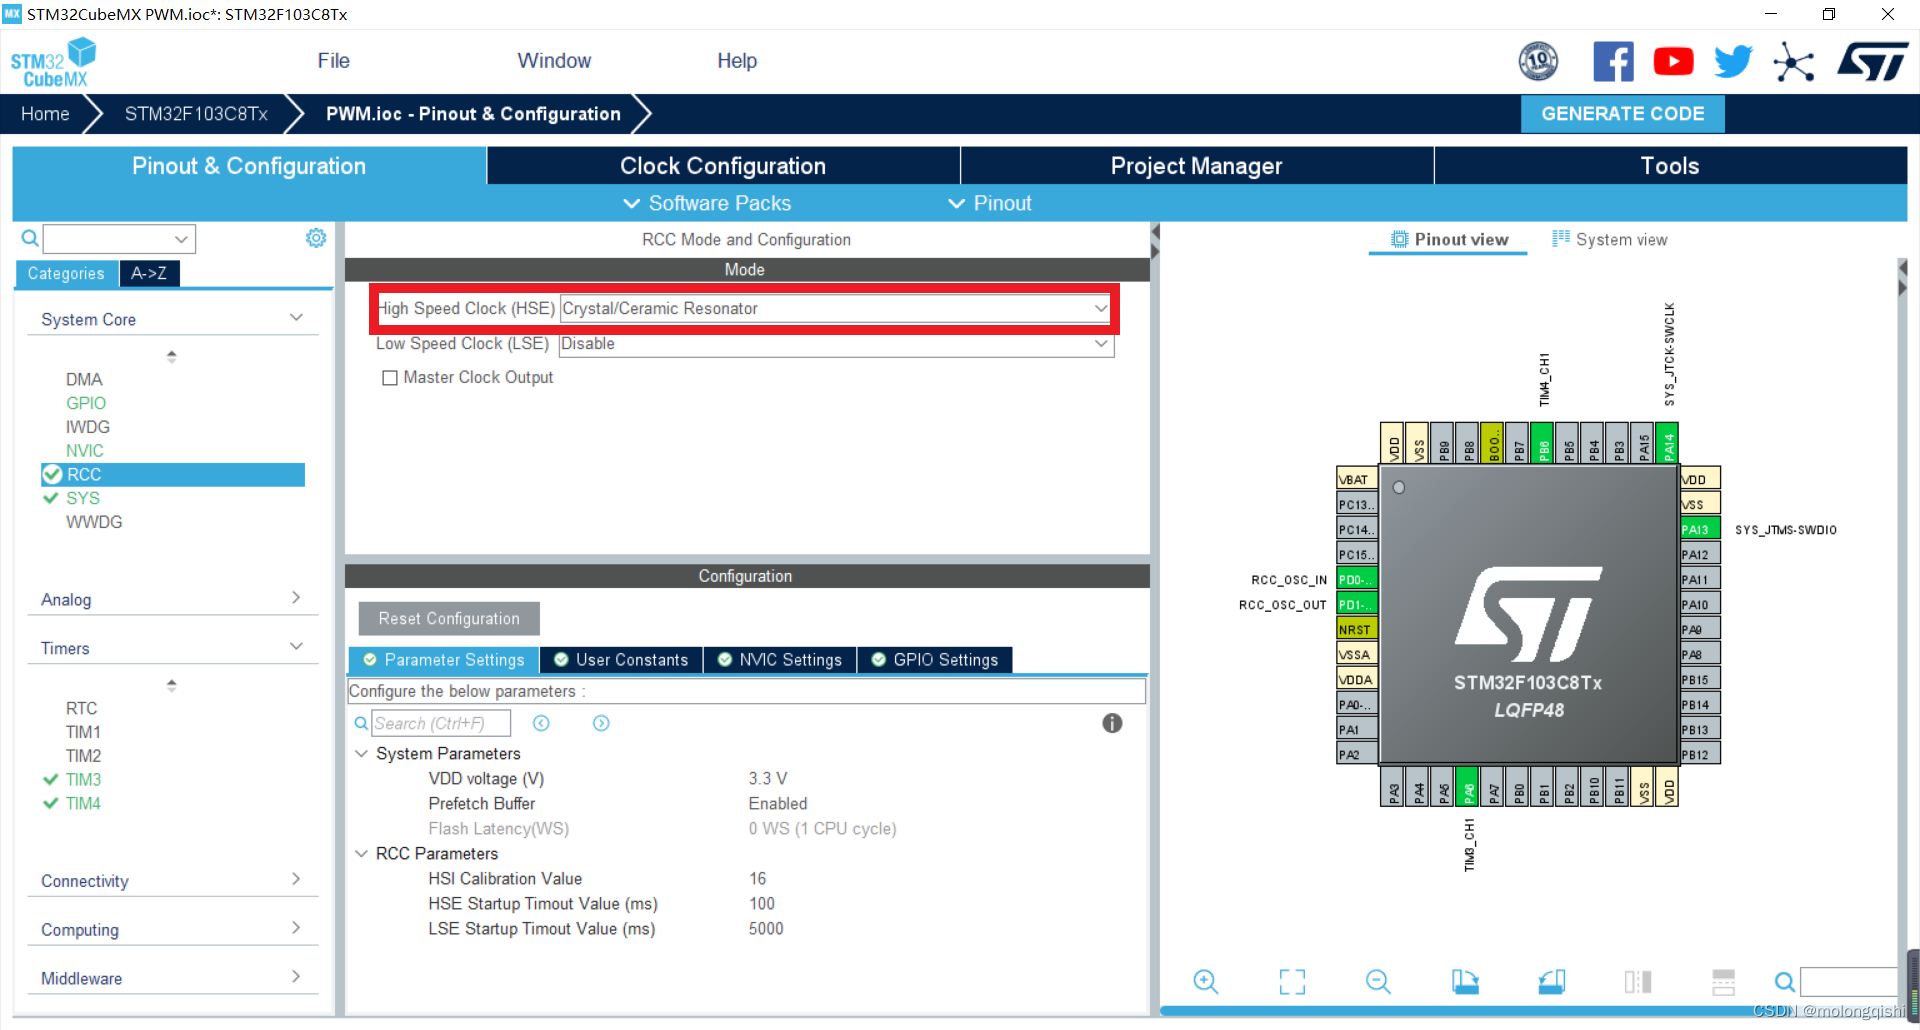Click the NRST pin on chip
The width and height of the screenshot is (1920, 1030).
pyautogui.click(x=1357, y=629)
